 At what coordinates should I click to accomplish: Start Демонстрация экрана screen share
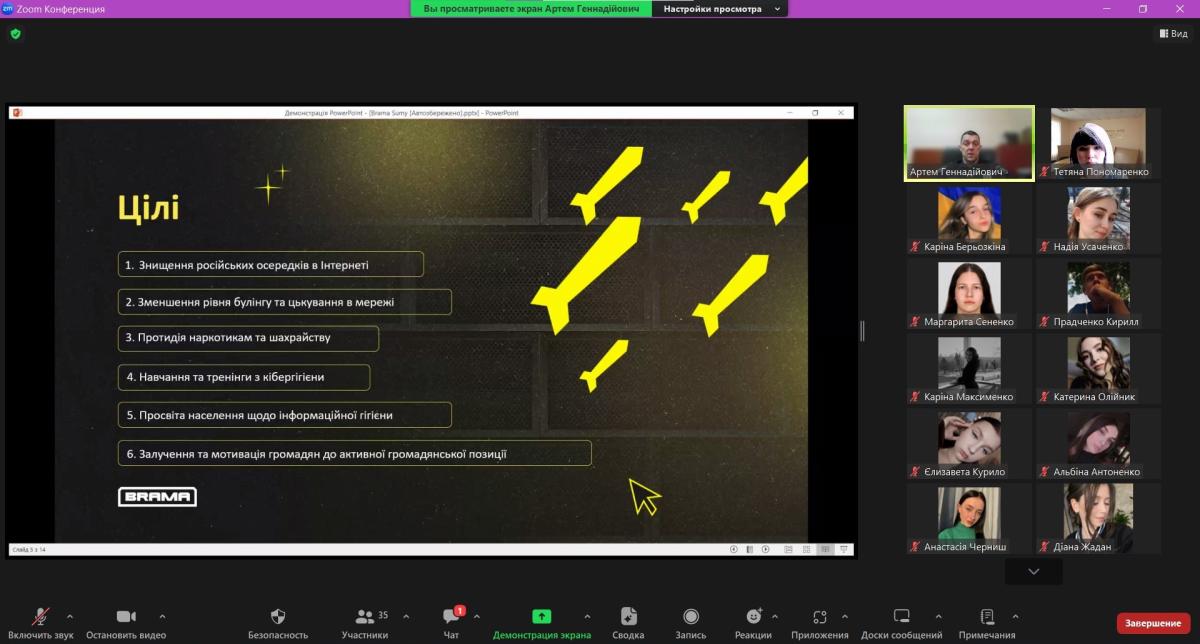point(541,623)
